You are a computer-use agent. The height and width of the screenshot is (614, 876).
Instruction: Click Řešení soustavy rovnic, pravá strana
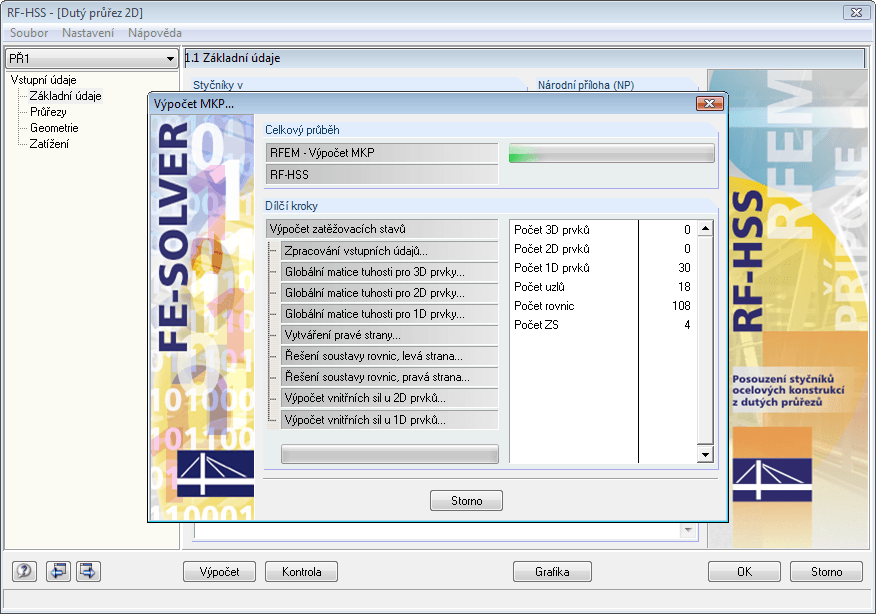tap(389, 377)
